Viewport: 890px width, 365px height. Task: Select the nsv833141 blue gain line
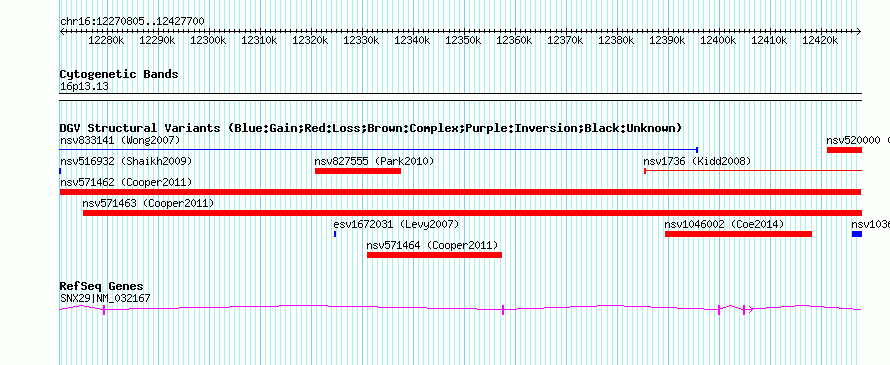(x=379, y=150)
